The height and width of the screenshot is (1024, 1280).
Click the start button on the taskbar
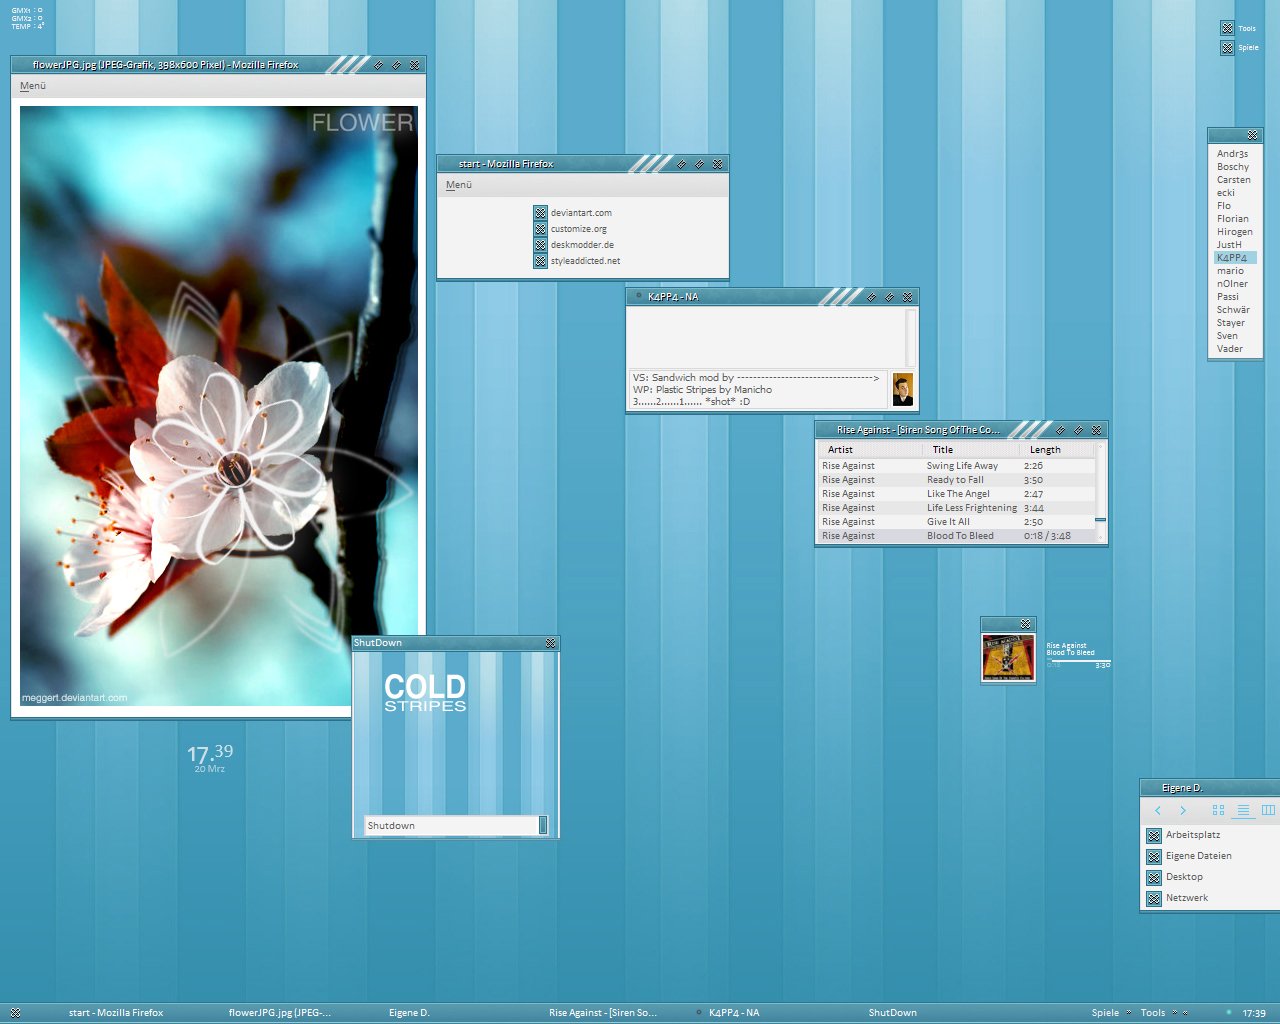pos(15,1013)
